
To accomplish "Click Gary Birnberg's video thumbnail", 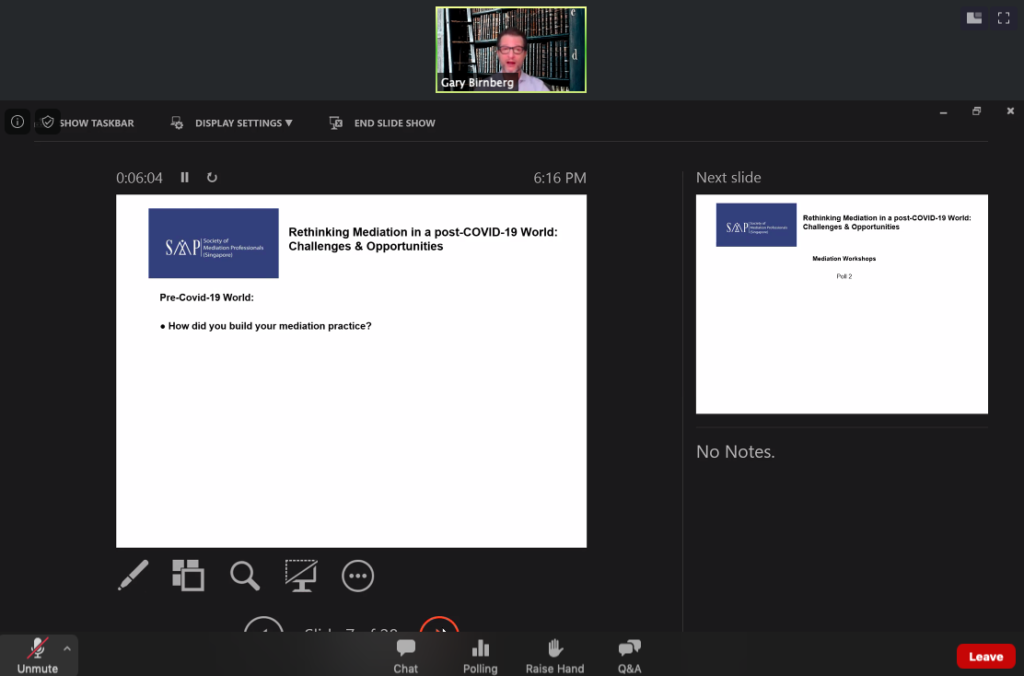I will click(511, 50).
